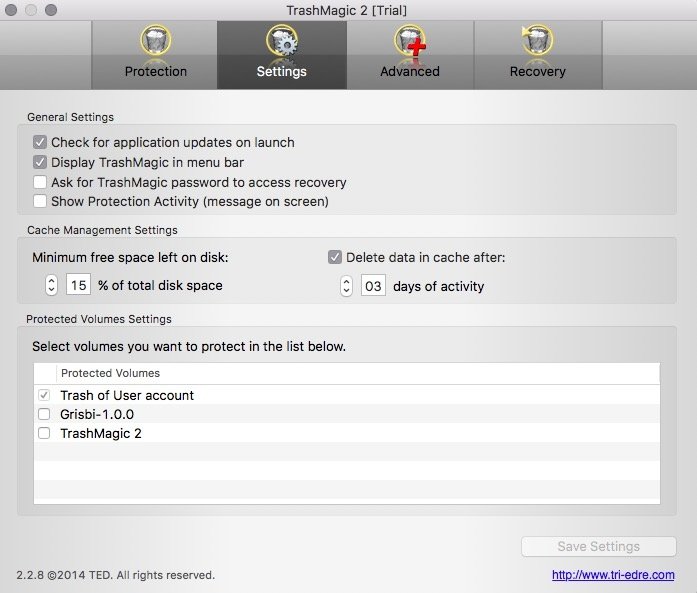Click the Save Settings button
697x593 pixels.
click(599, 546)
